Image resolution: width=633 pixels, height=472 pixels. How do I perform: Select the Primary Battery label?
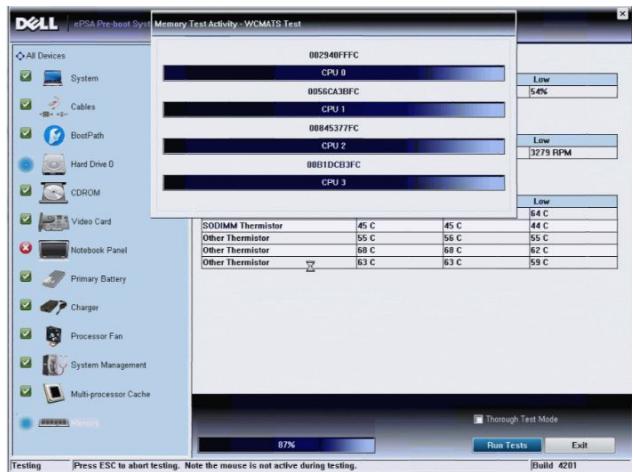[x=99, y=279]
